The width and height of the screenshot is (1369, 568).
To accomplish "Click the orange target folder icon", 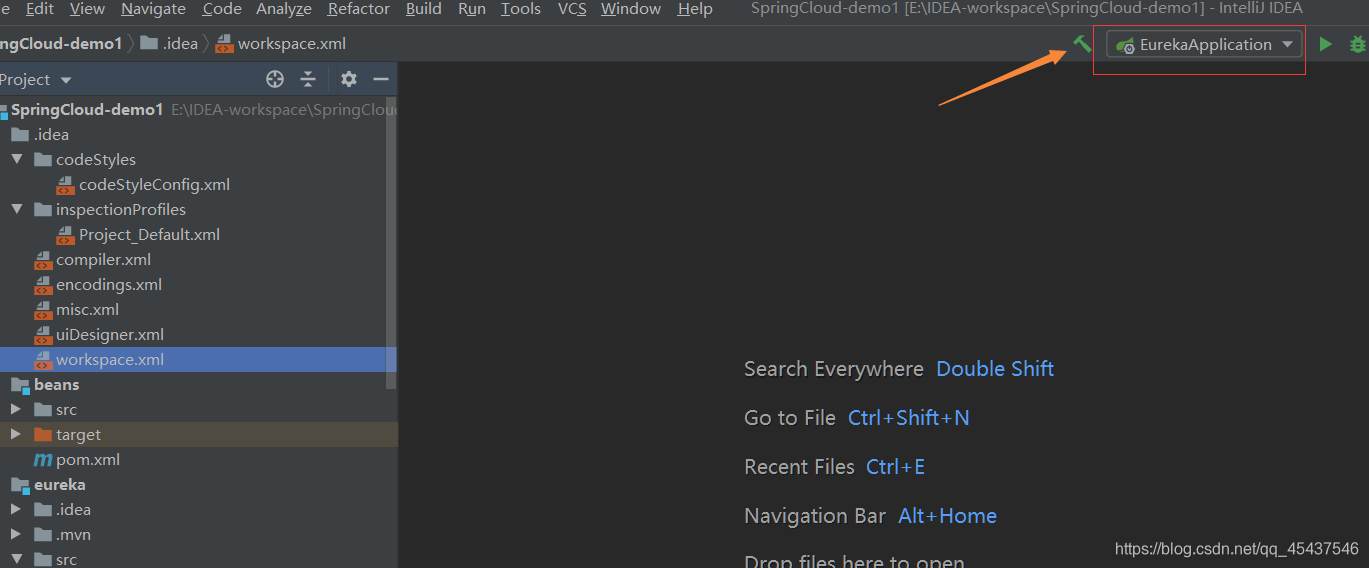I will 43,435.
